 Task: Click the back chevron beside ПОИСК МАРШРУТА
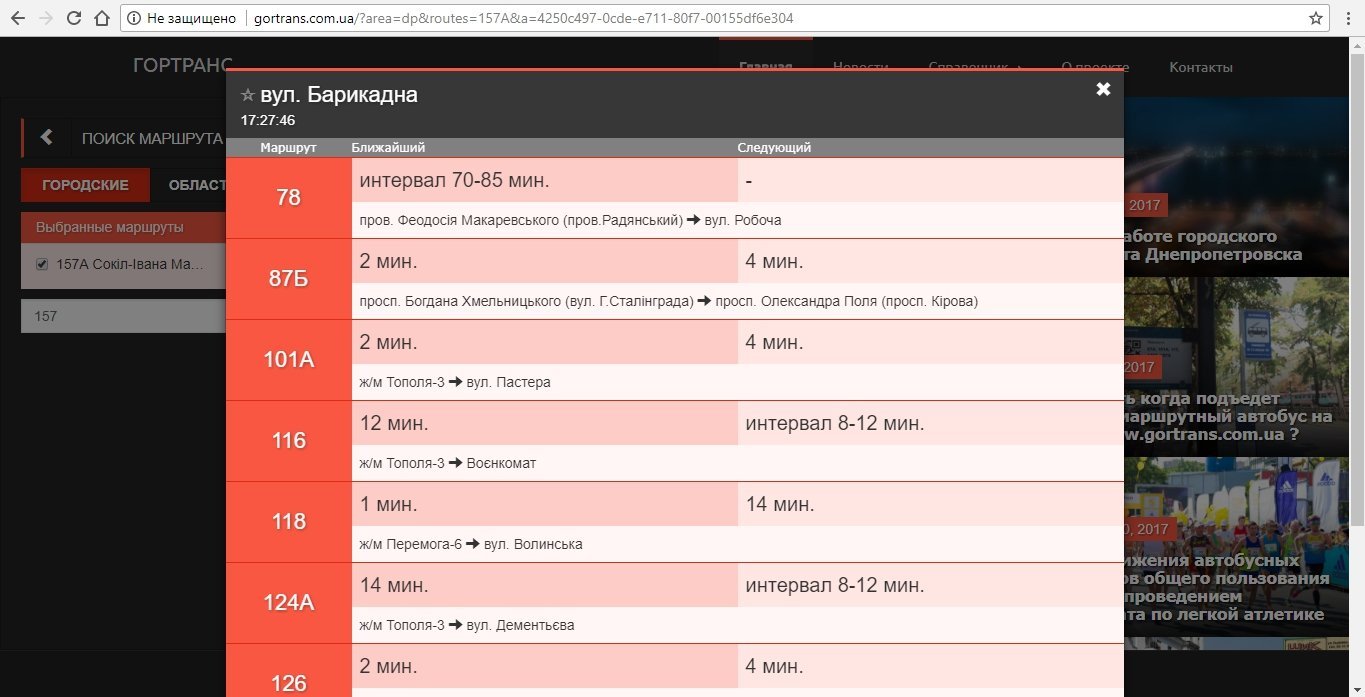44,137
